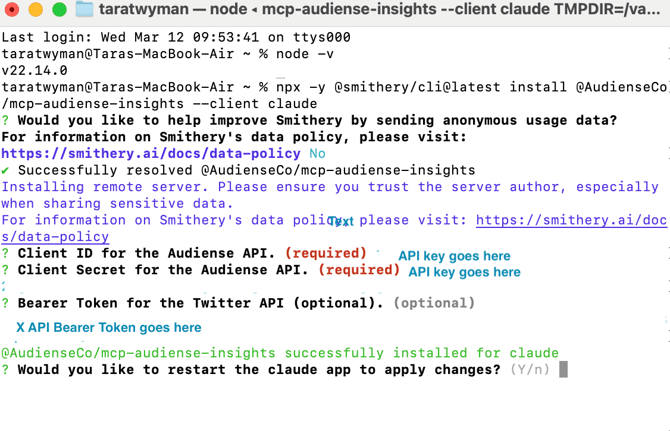Open the first smithery.ai/docs/data-policy link
The width and height of the screenshot is (670, 431).
pyautogui.click(x=151, y=153)
